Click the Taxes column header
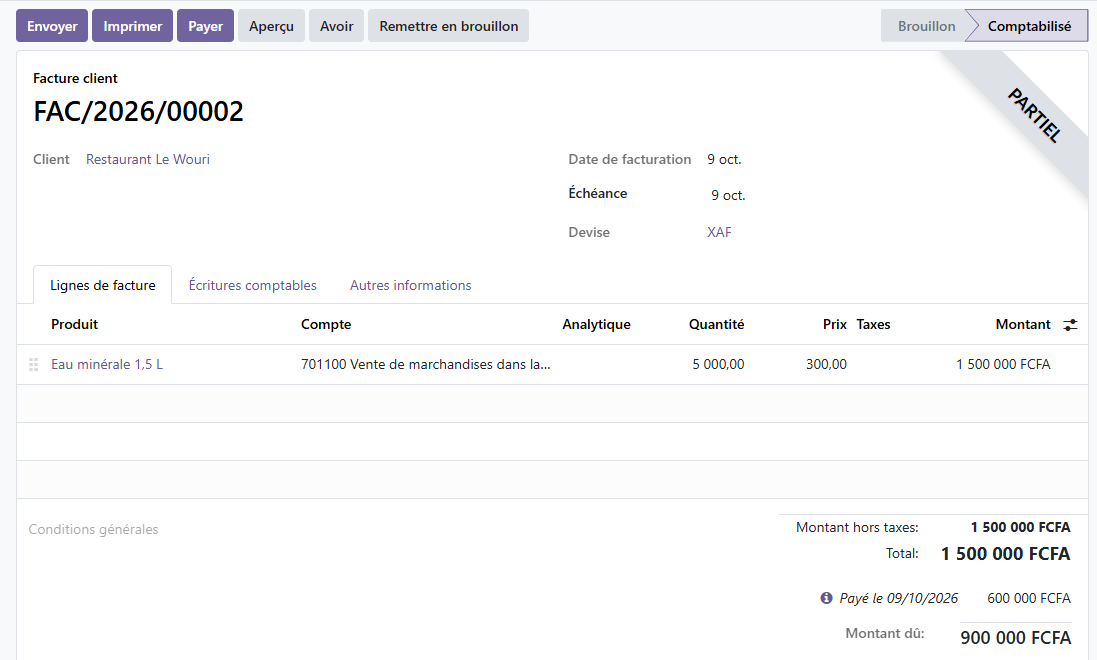The width and height of the screenshot is (1097, 660). [x=873, y=325]
